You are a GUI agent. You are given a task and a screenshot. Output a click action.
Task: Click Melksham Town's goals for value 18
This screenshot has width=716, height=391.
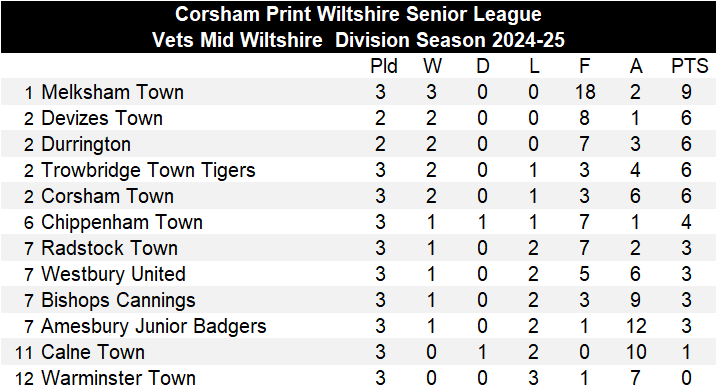coord(585,92)
